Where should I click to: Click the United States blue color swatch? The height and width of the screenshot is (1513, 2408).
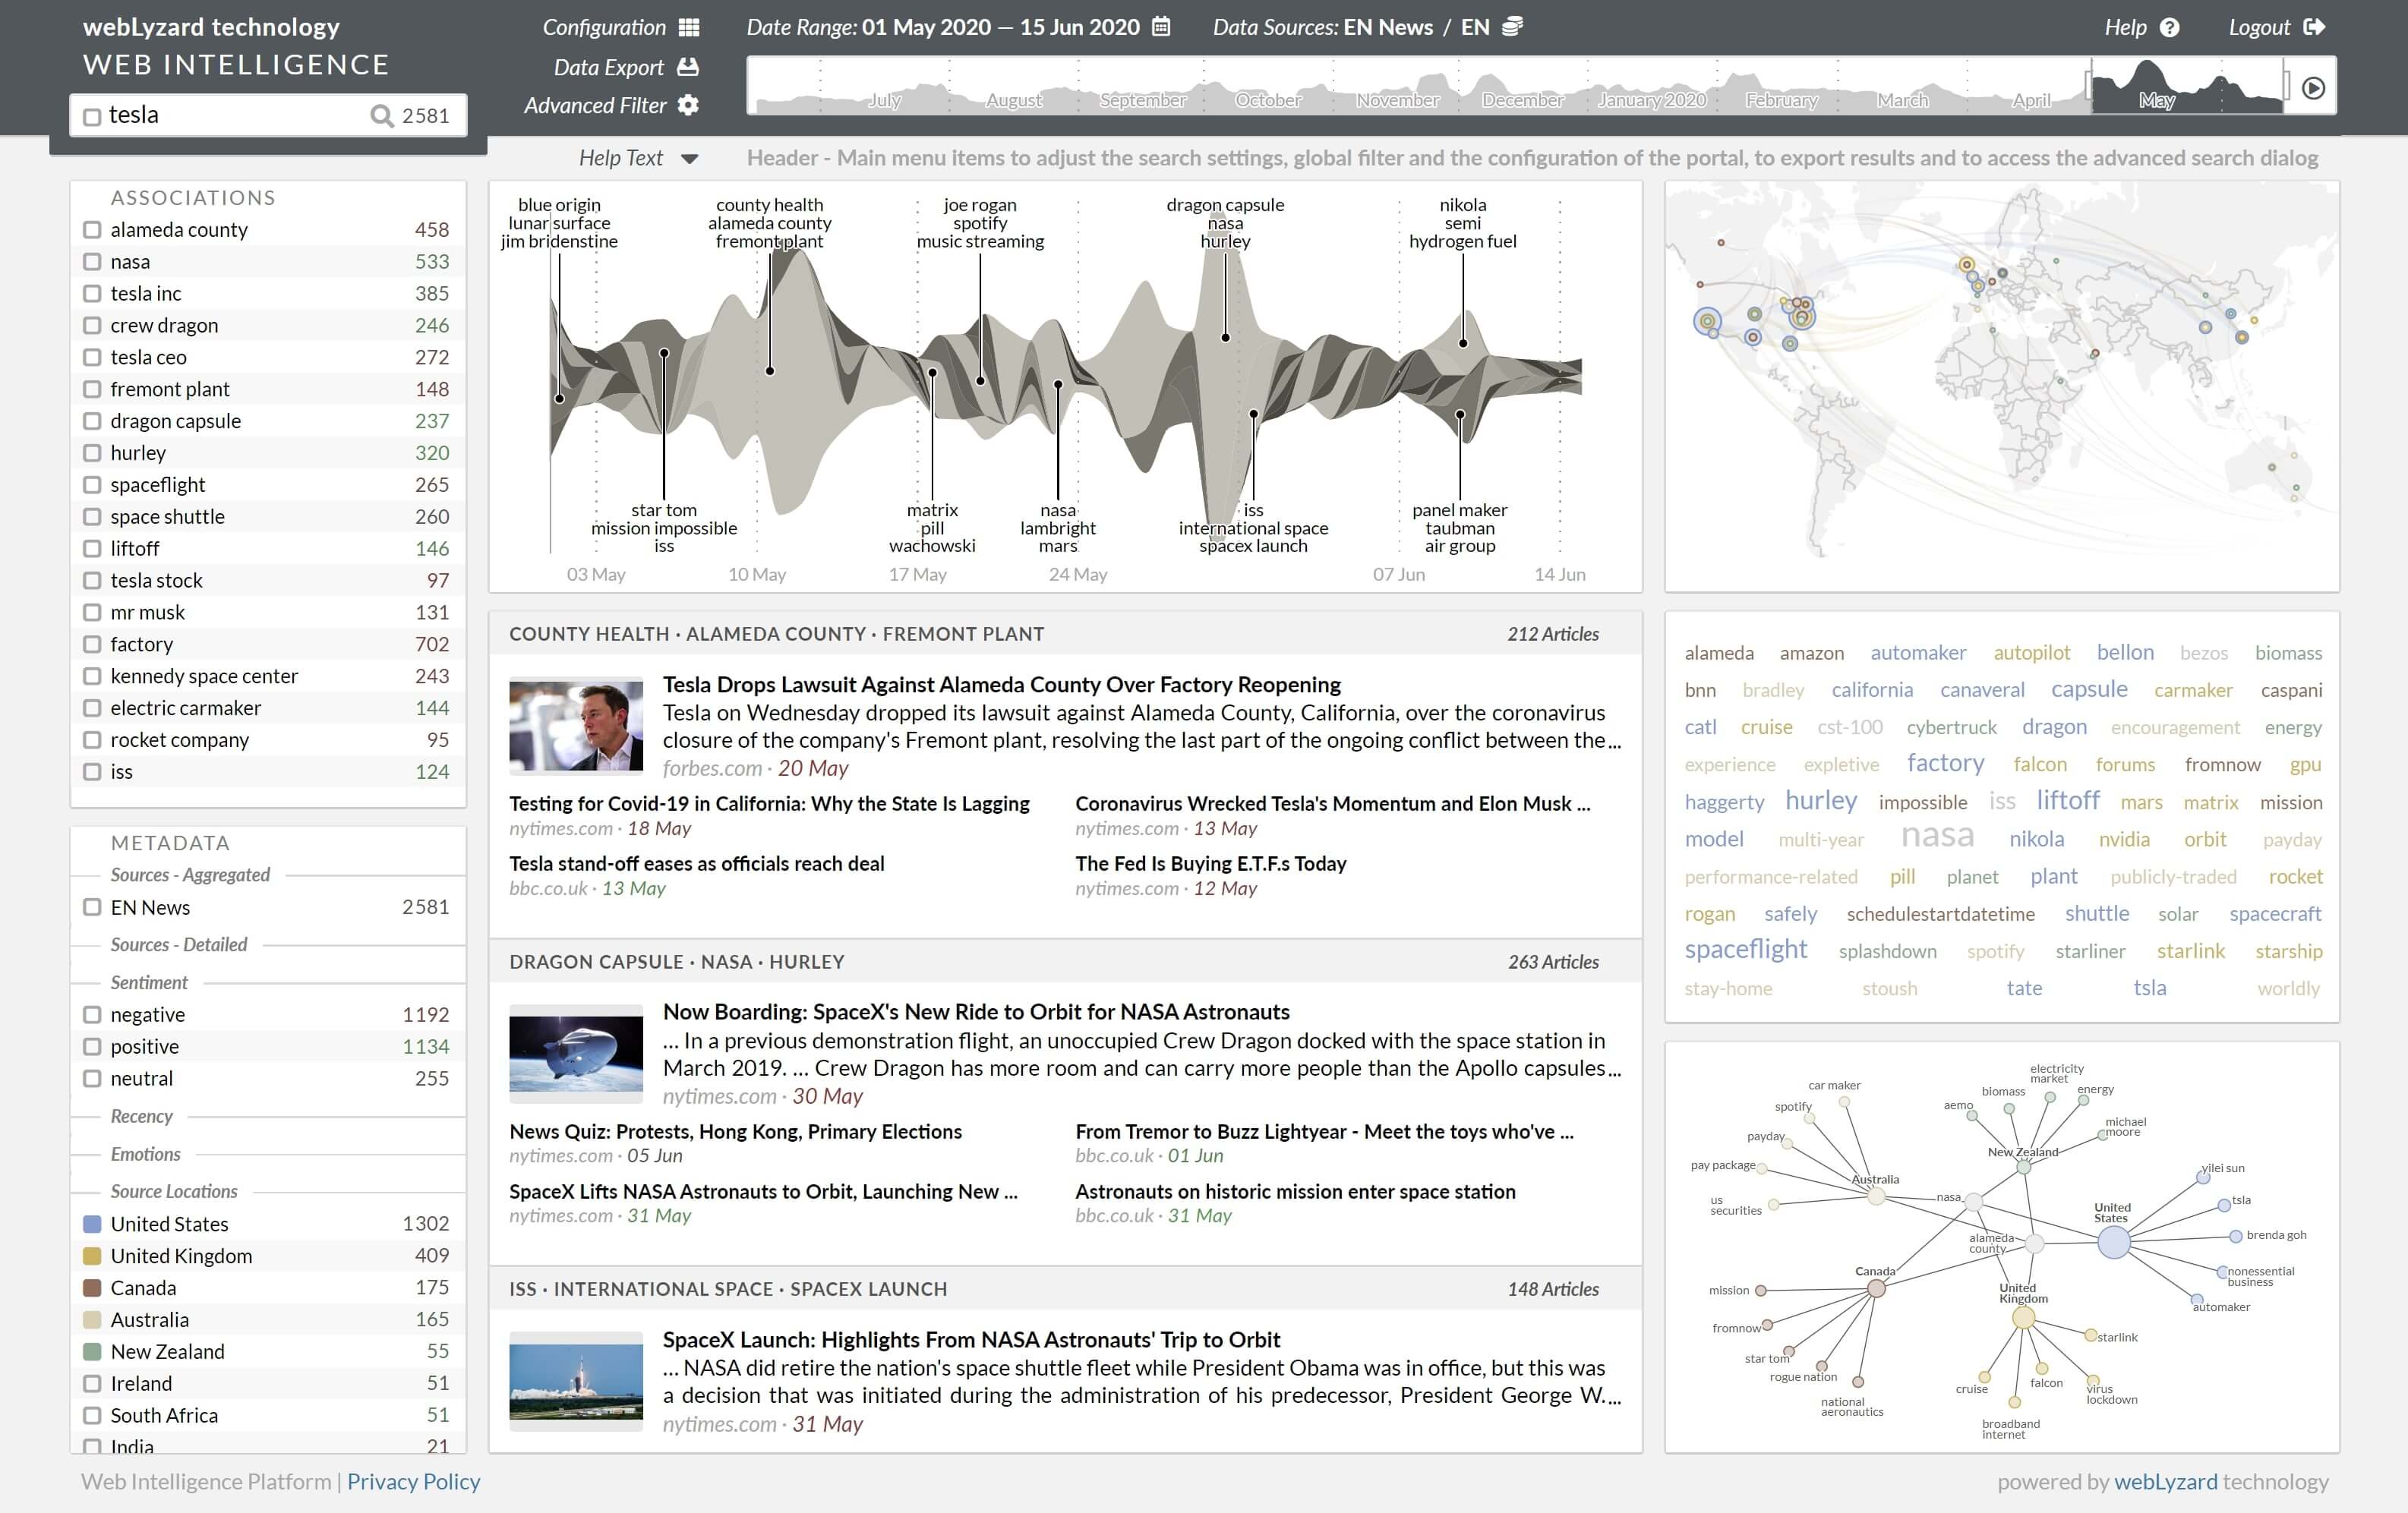[x=92, y=1224]
